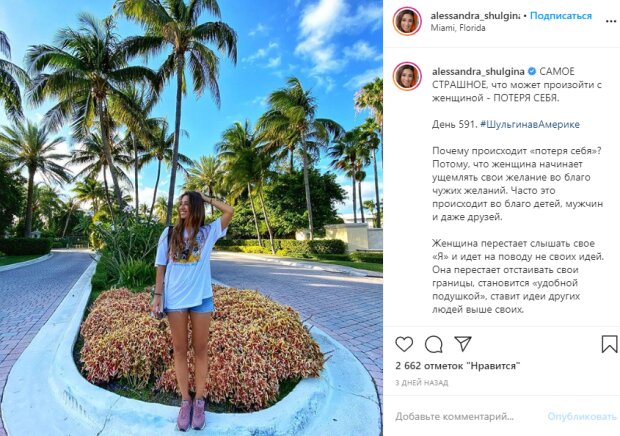Open the 3 дней назад timestamp
Screen dimensions: 620x436
tap(422, 383)
